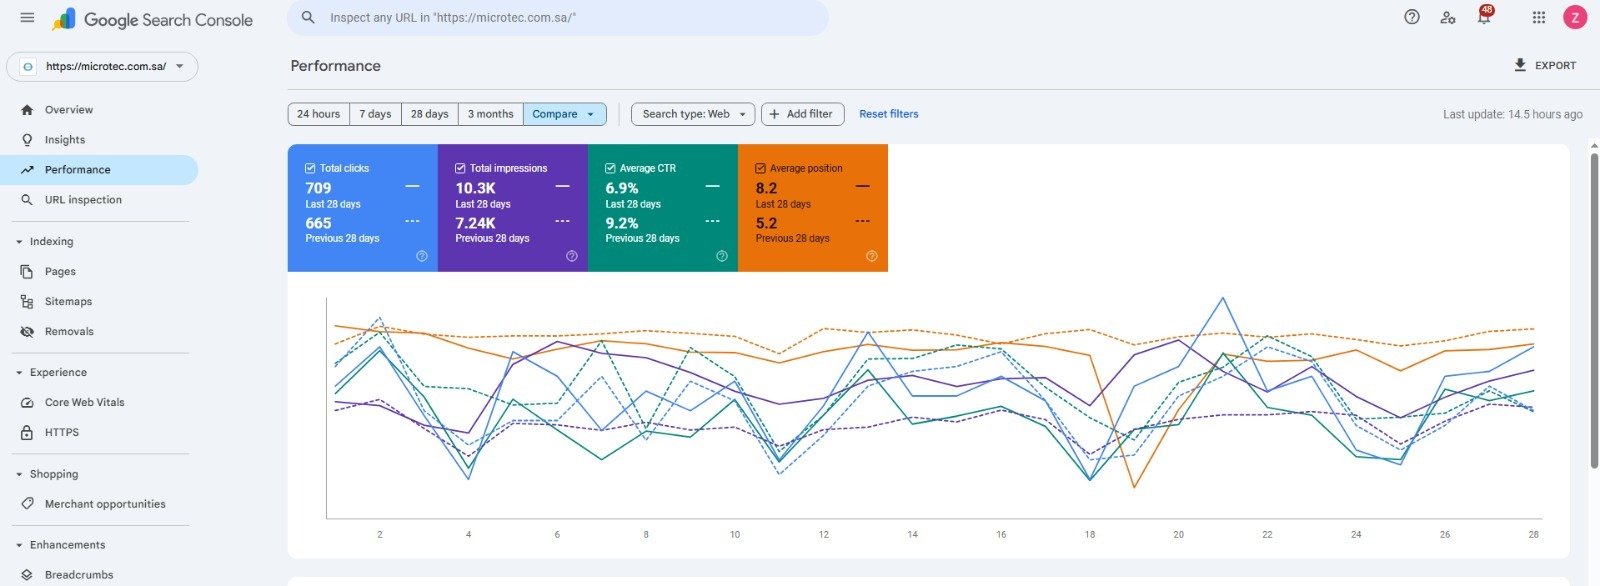
Task: Open the hamburger main menu
Action: [27, 18]
